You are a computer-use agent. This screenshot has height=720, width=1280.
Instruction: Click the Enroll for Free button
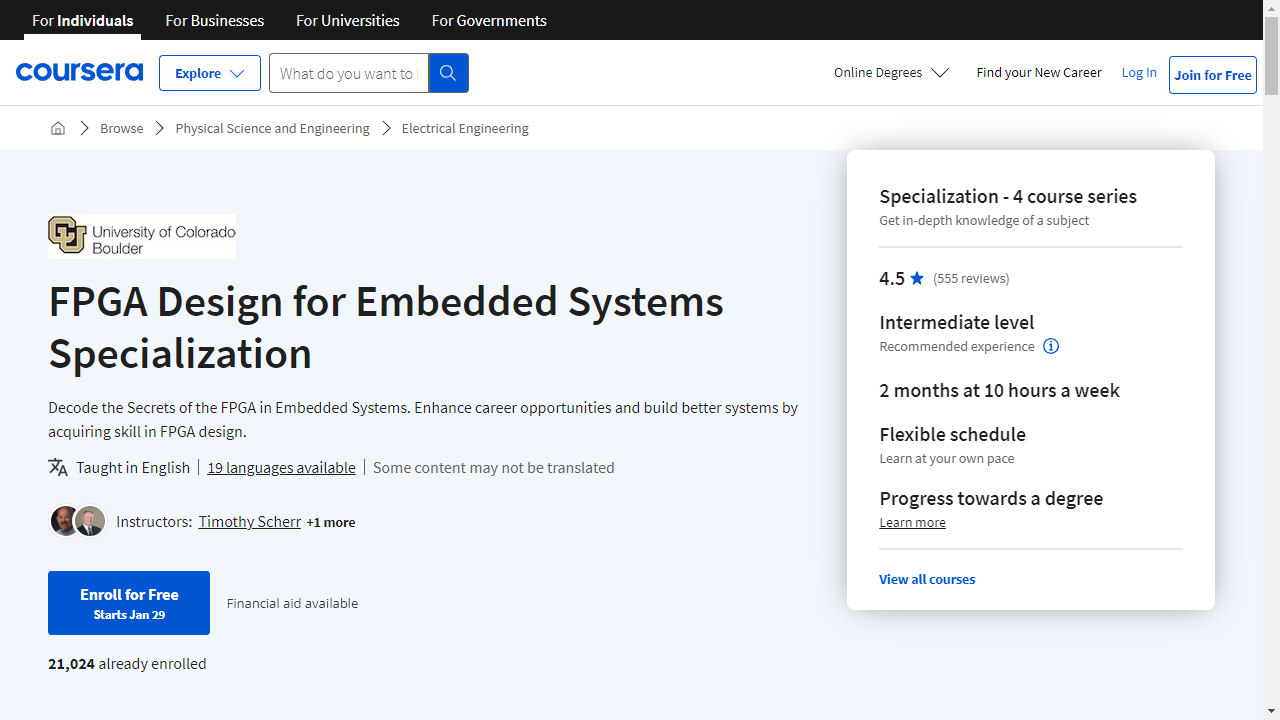pyautogui.click(x=129, y=603)
